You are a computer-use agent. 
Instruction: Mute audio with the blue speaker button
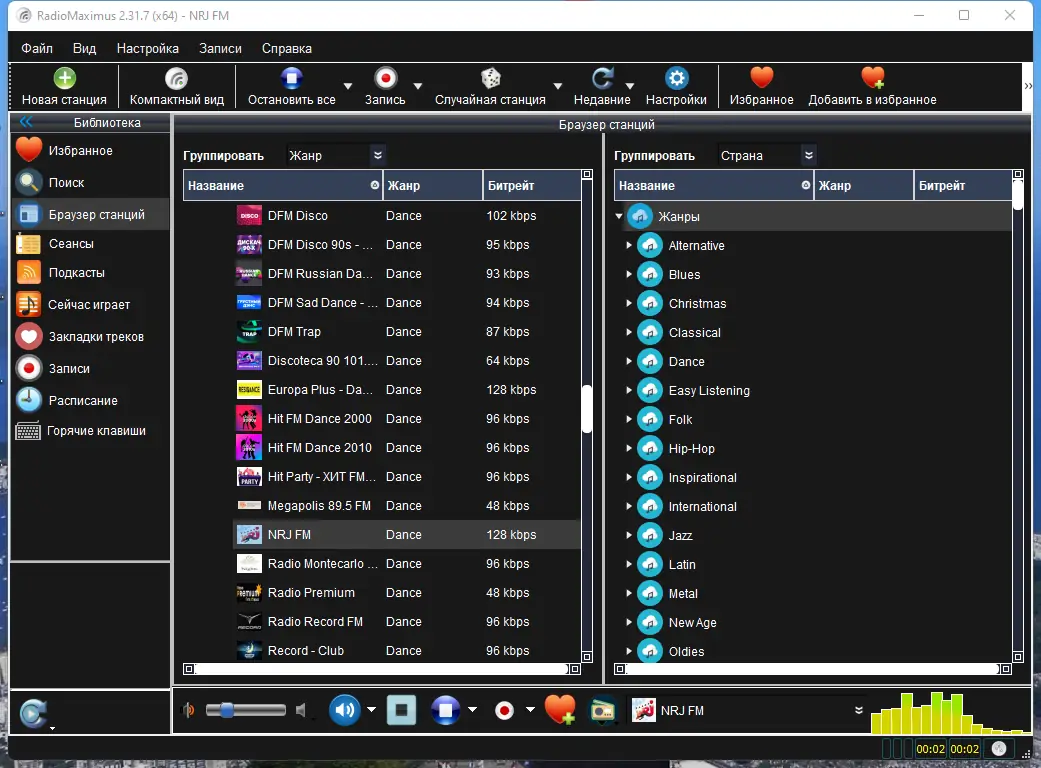point(345,710)
